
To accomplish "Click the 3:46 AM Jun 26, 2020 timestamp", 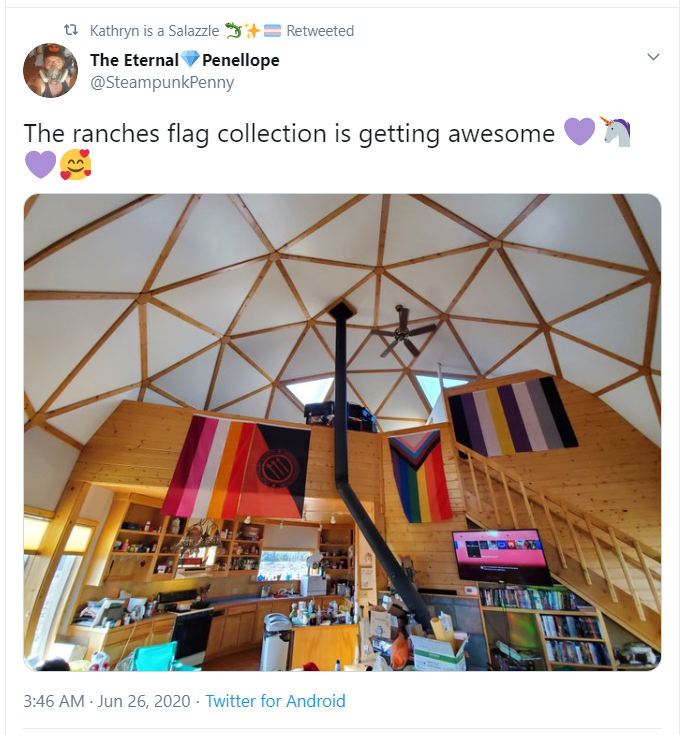I will [x=107, y=701].
